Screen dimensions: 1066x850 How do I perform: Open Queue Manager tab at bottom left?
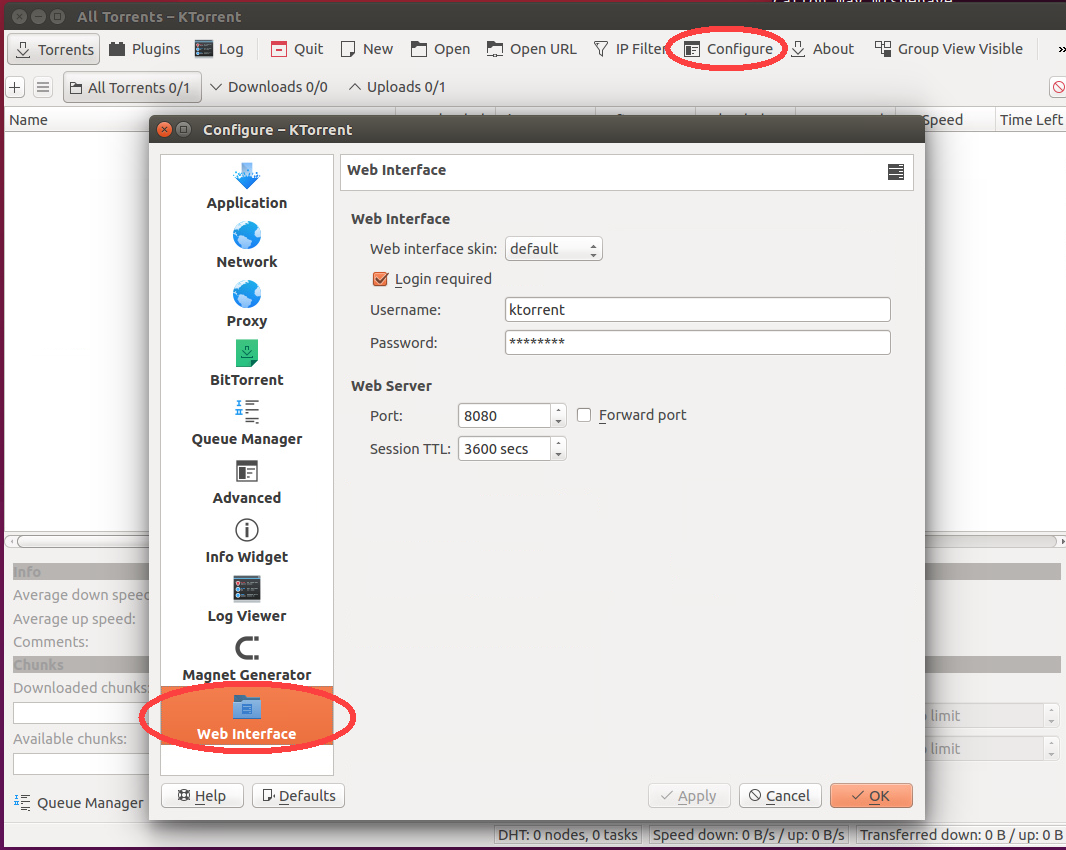point(79,802)
